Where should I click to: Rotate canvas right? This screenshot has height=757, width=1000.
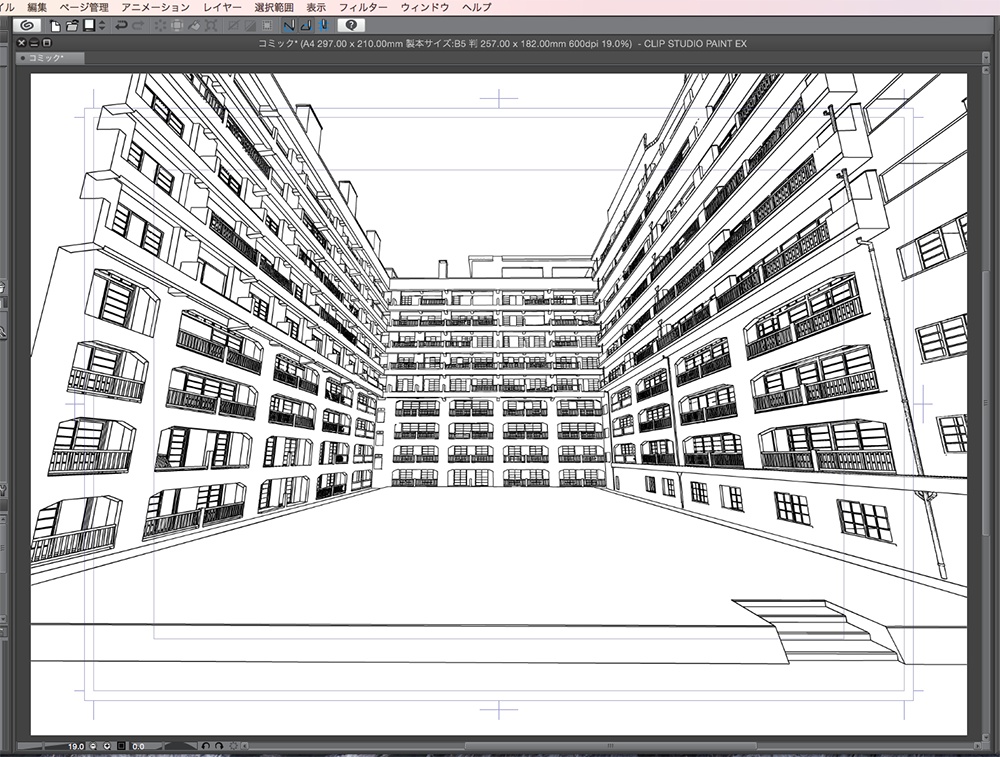click(219, 746)
